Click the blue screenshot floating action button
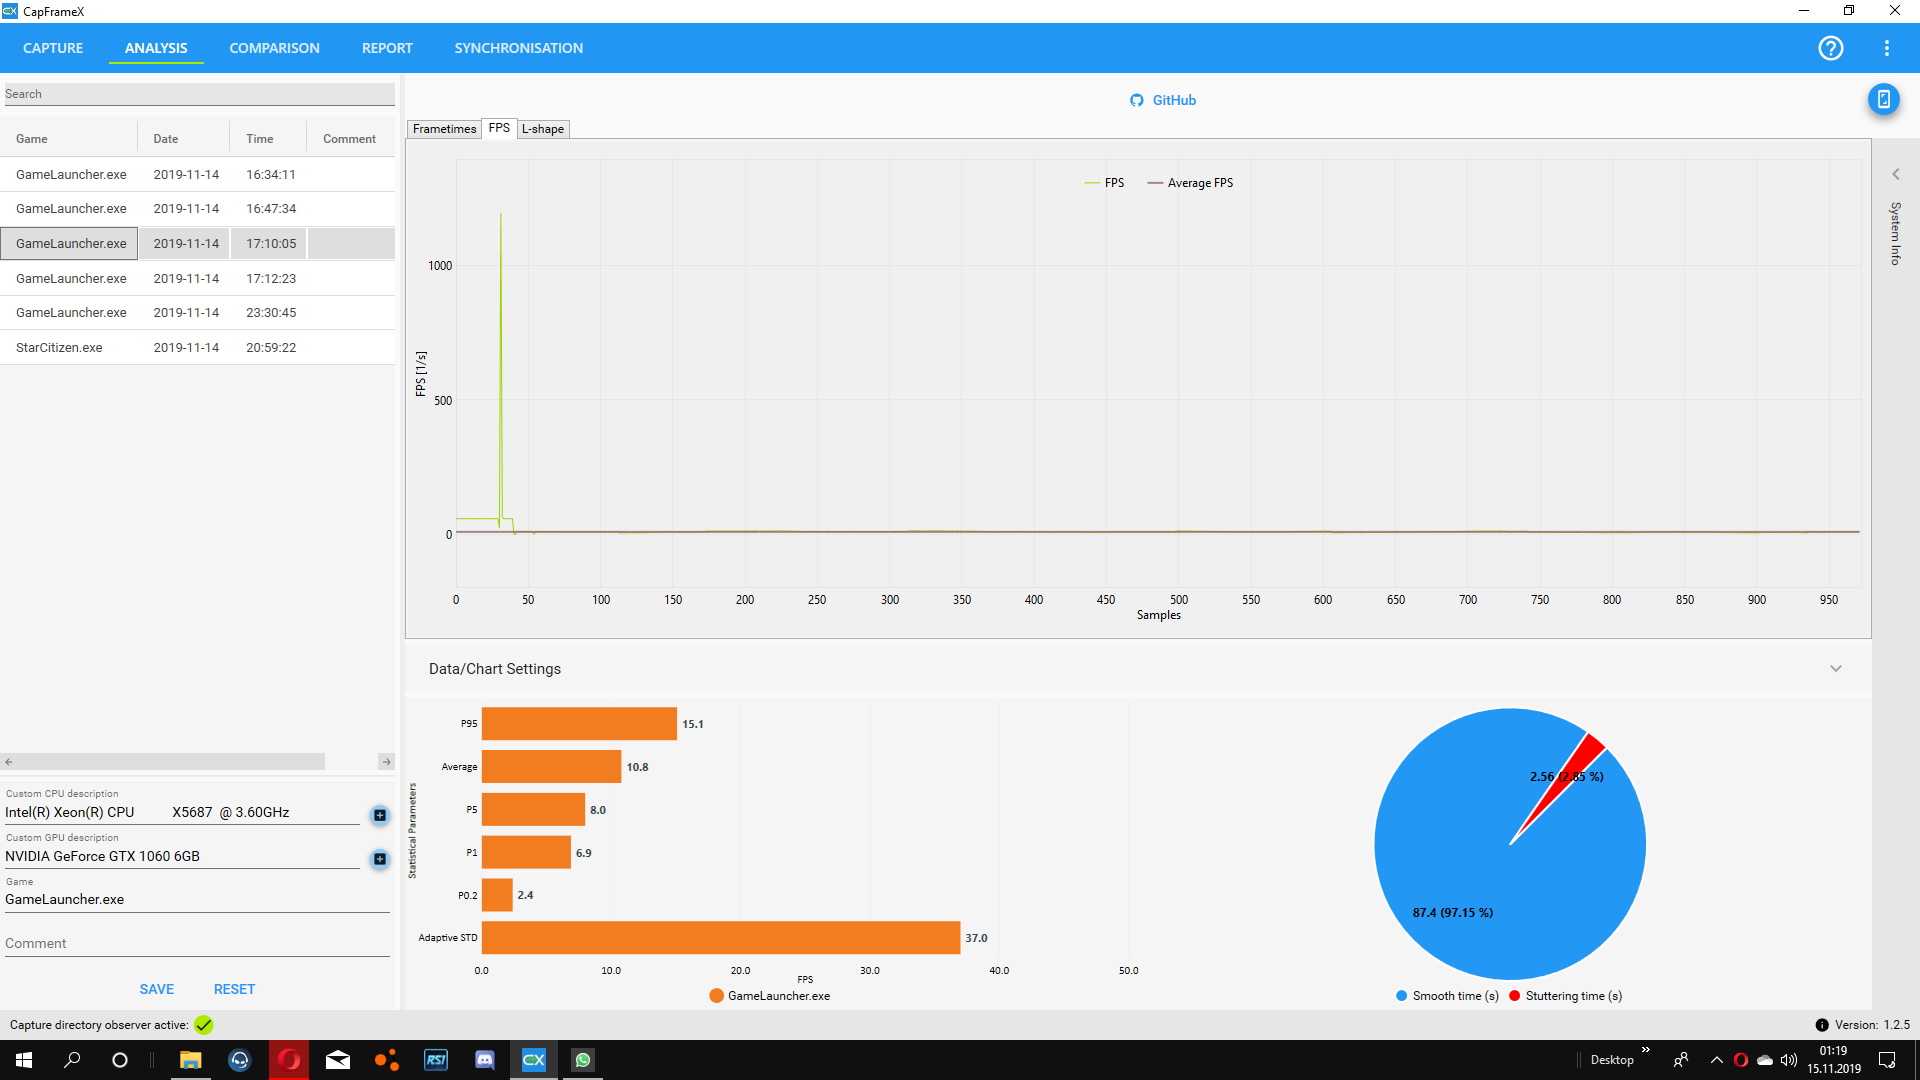Image resolution: width=1920 pixels, height=1080 pixels. click(1884, 100)
